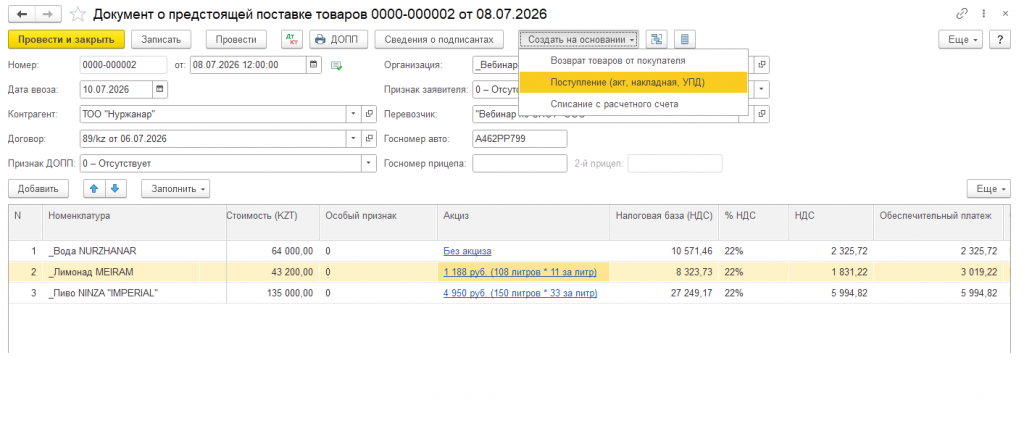Expand Заполнить dropdown
1024x421 pixels.
coord(176,189)
